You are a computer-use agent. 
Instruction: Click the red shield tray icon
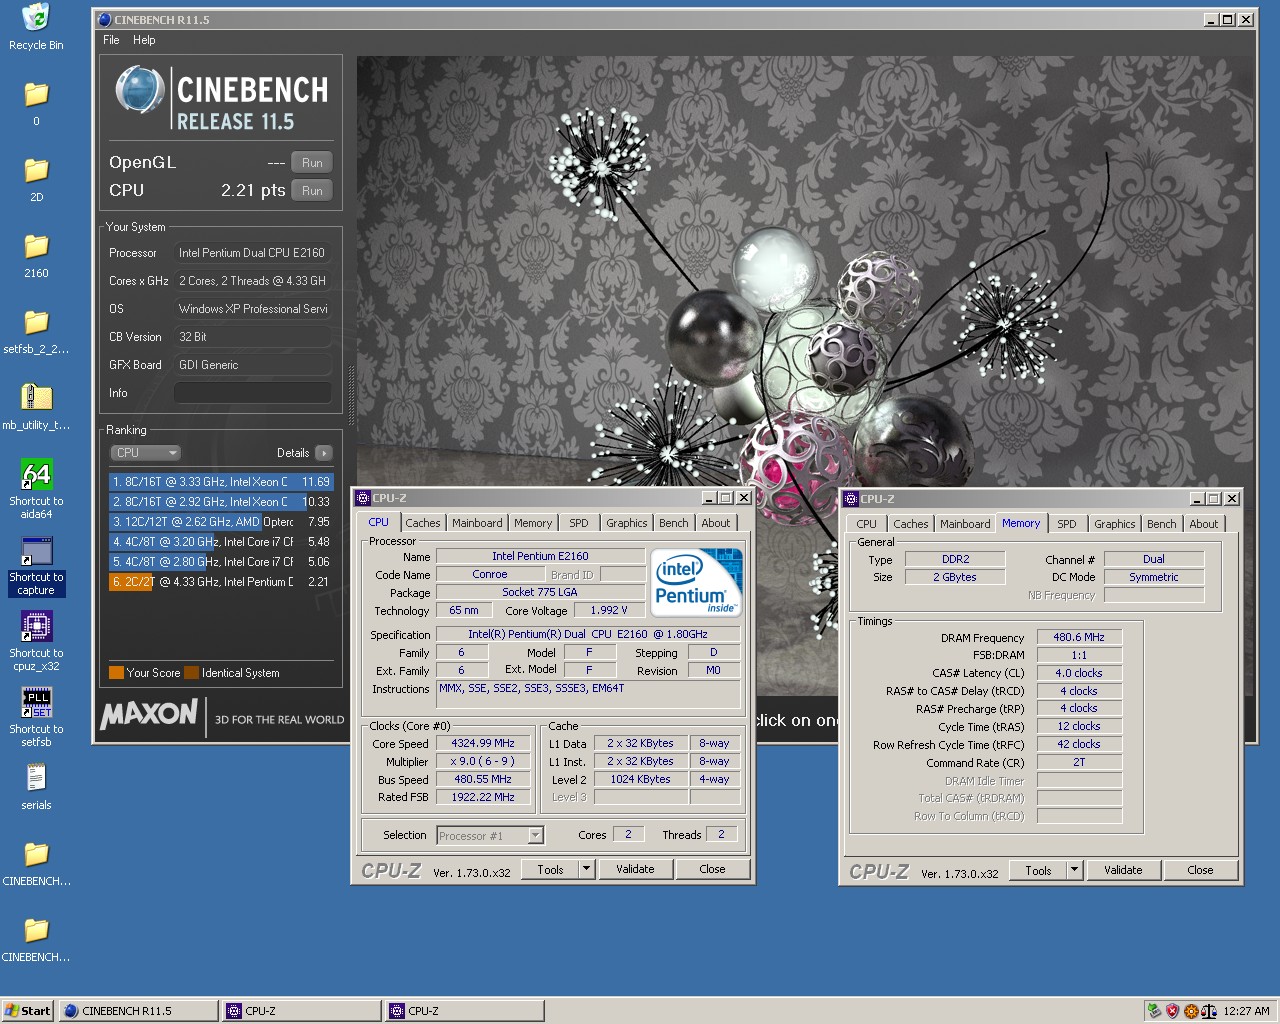click(1172, 1011)
